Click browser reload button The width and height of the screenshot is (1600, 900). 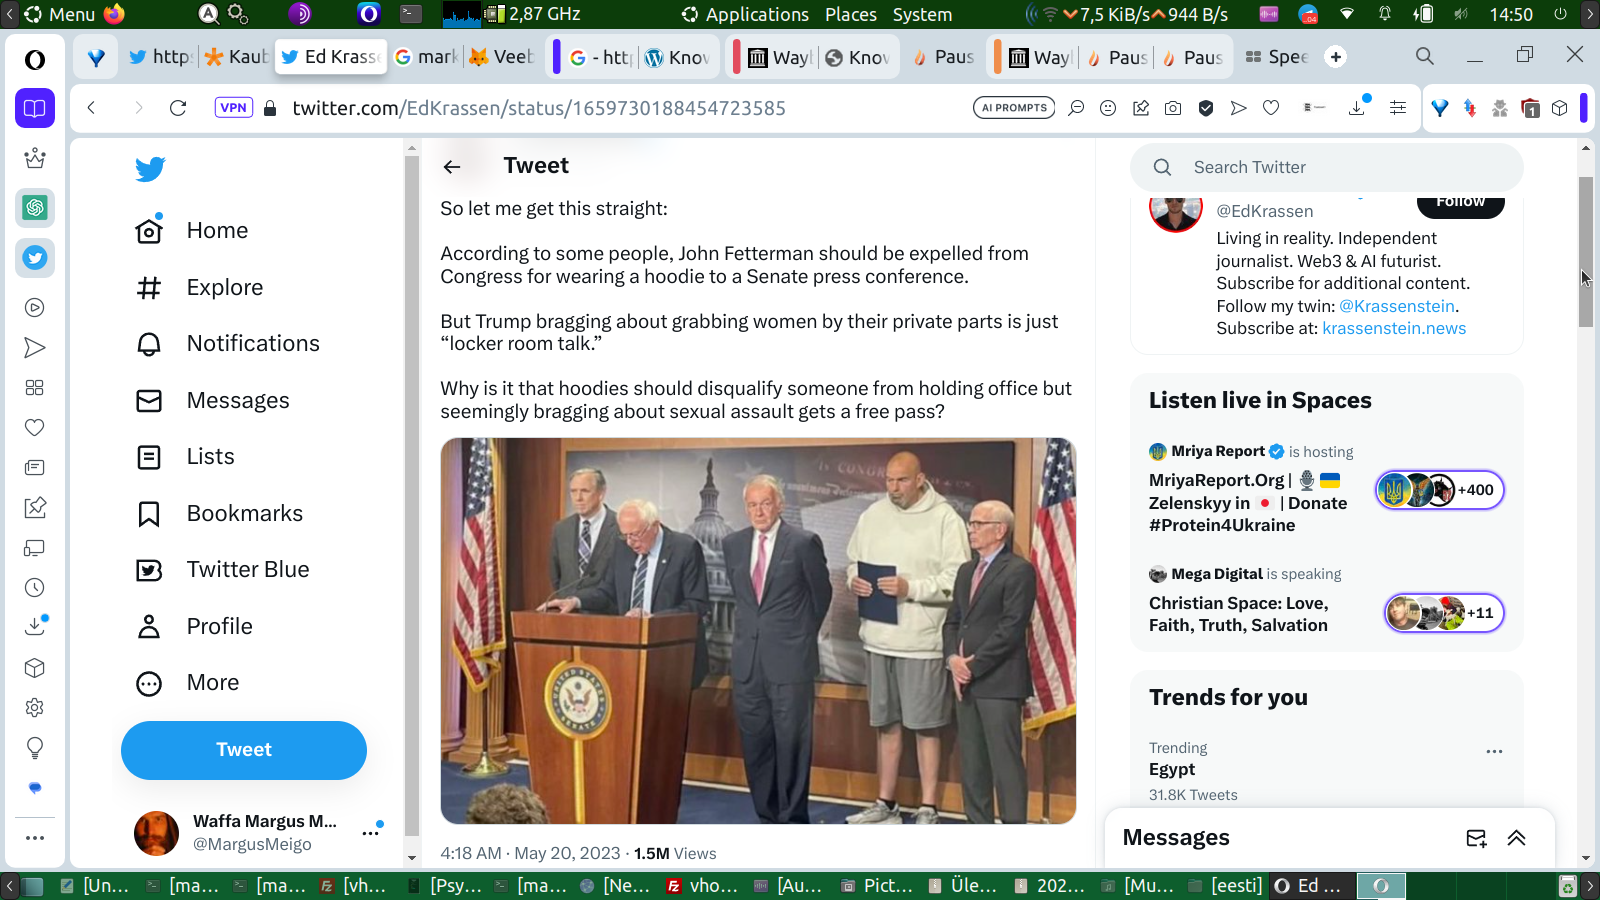[178, 108]
